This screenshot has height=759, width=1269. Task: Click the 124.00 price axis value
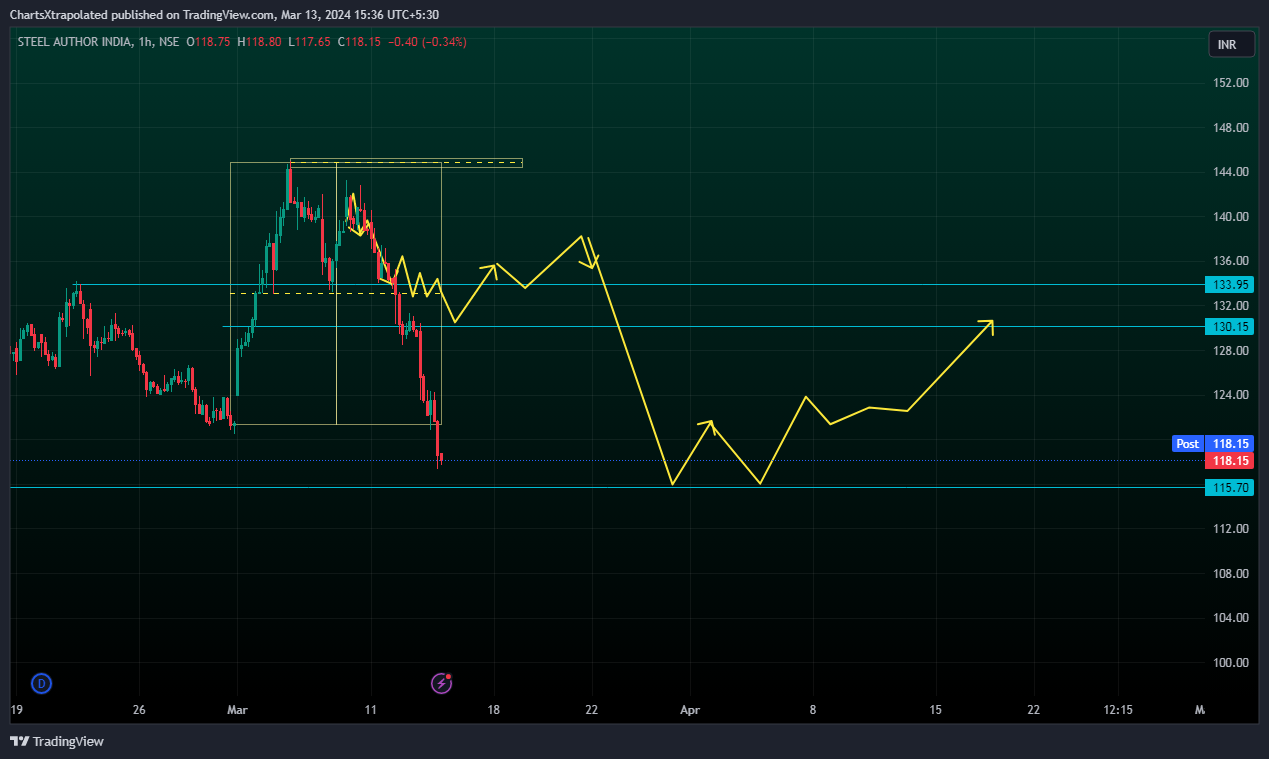(1229, 395)
